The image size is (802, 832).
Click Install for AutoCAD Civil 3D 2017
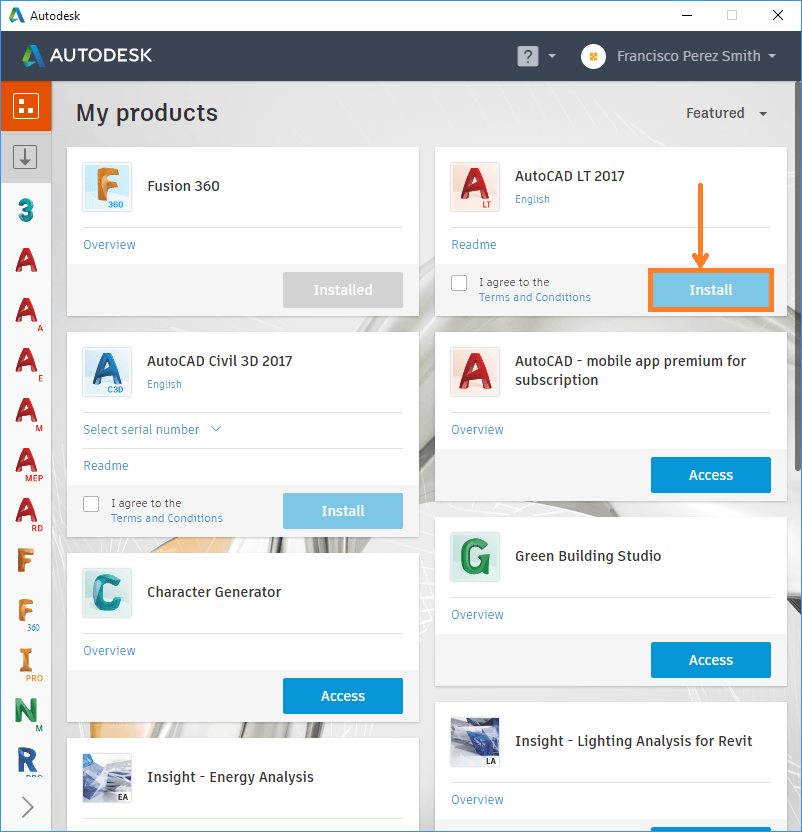pos(342,510)
